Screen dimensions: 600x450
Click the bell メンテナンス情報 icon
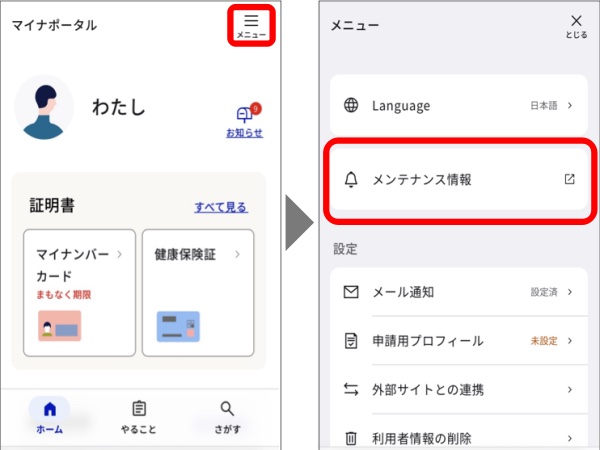click(351, 179)
